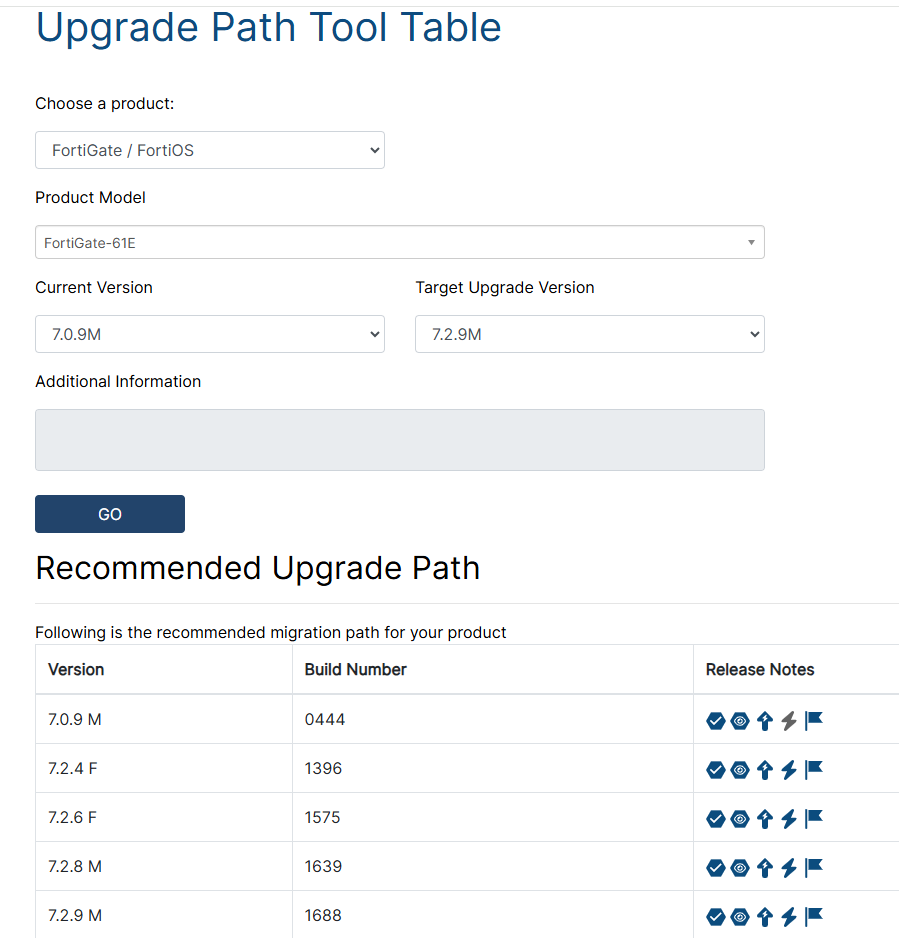Click the flag icon in the 7.0.9 M row
This screenshot has width=899, height=938.
click(814, 721)
